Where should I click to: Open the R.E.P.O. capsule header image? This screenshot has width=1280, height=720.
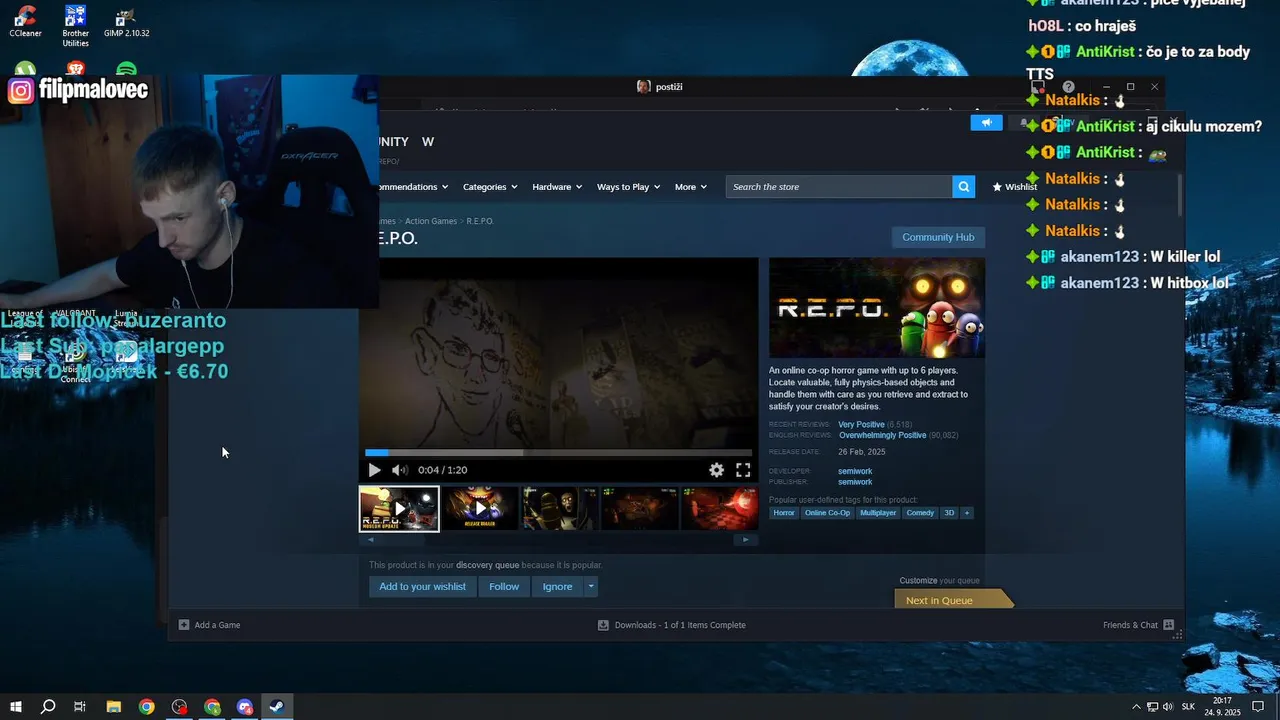[877, 308]
